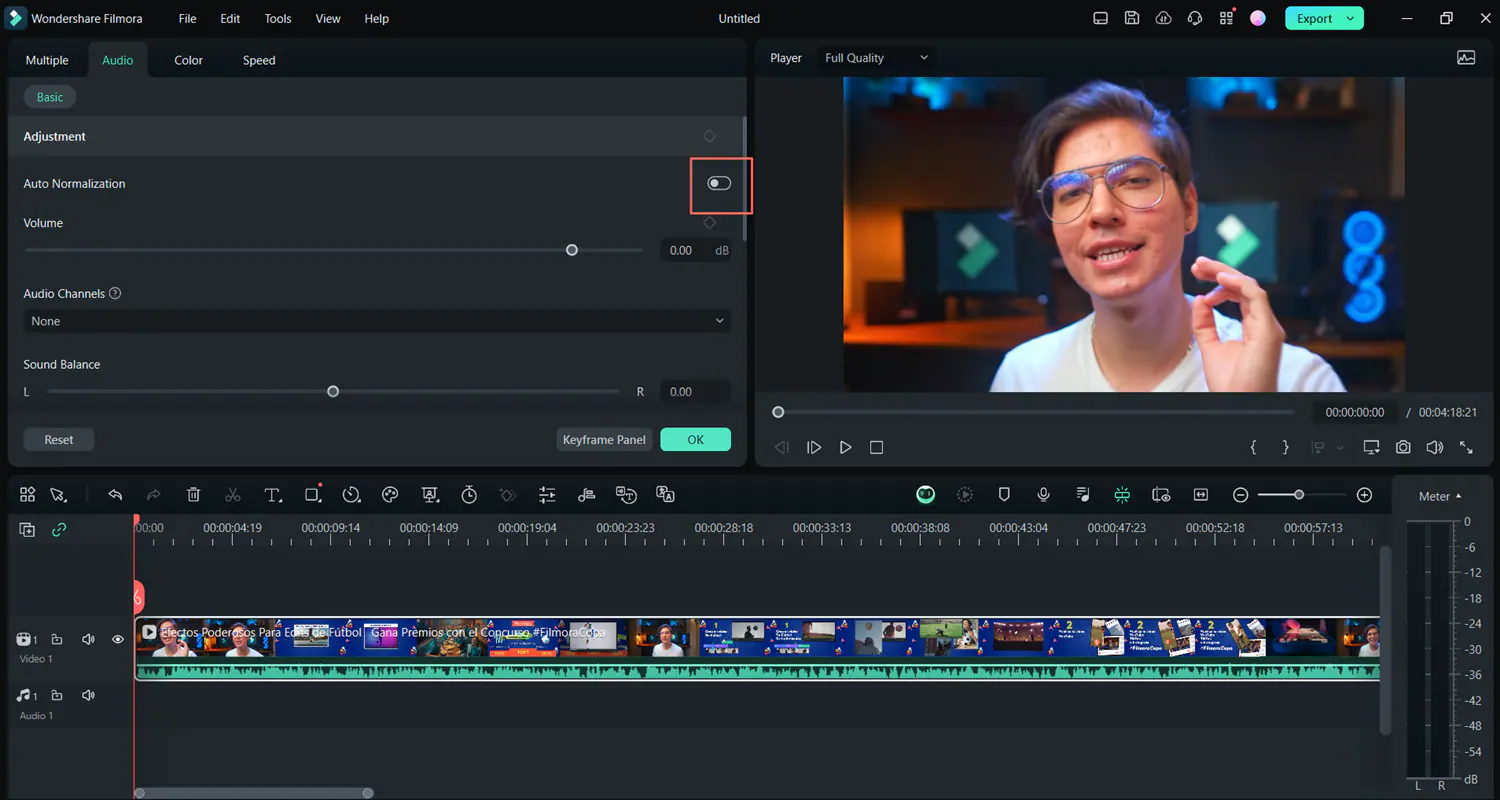The image size is (1500, 800).
Task: Click the Keyframe Panel button
Action: 604,440
